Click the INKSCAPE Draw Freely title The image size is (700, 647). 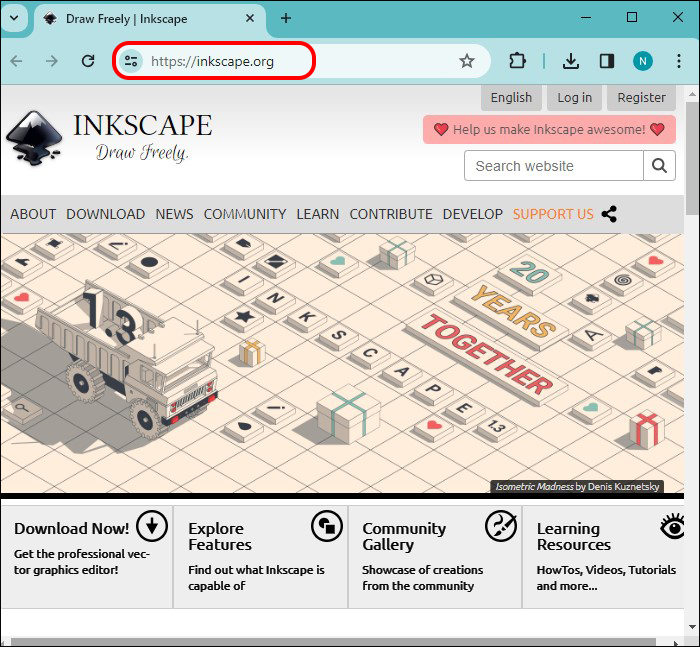pos(142,137)
